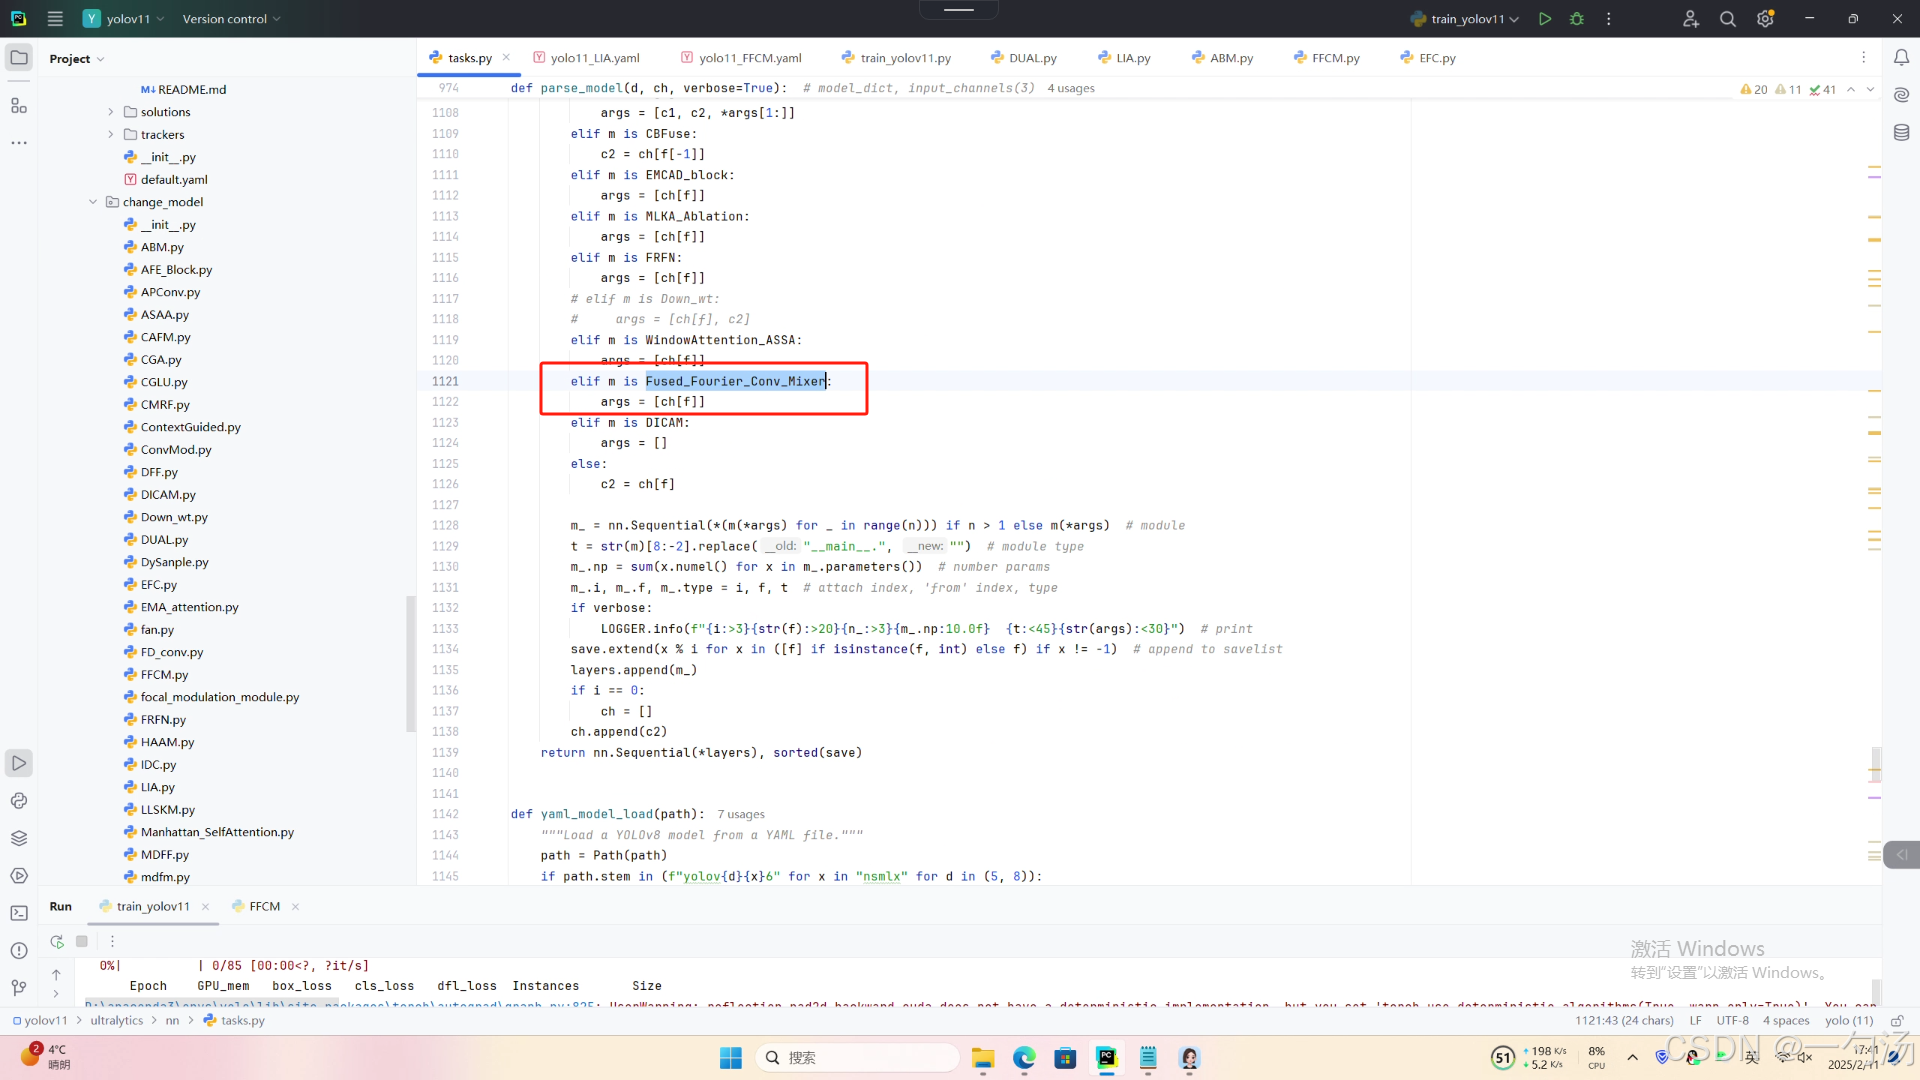Switch to yolo11_FFCM.yaml tab
Image resolution: width=1920 pixels, height=1080 pixels.
click(749, 58)
